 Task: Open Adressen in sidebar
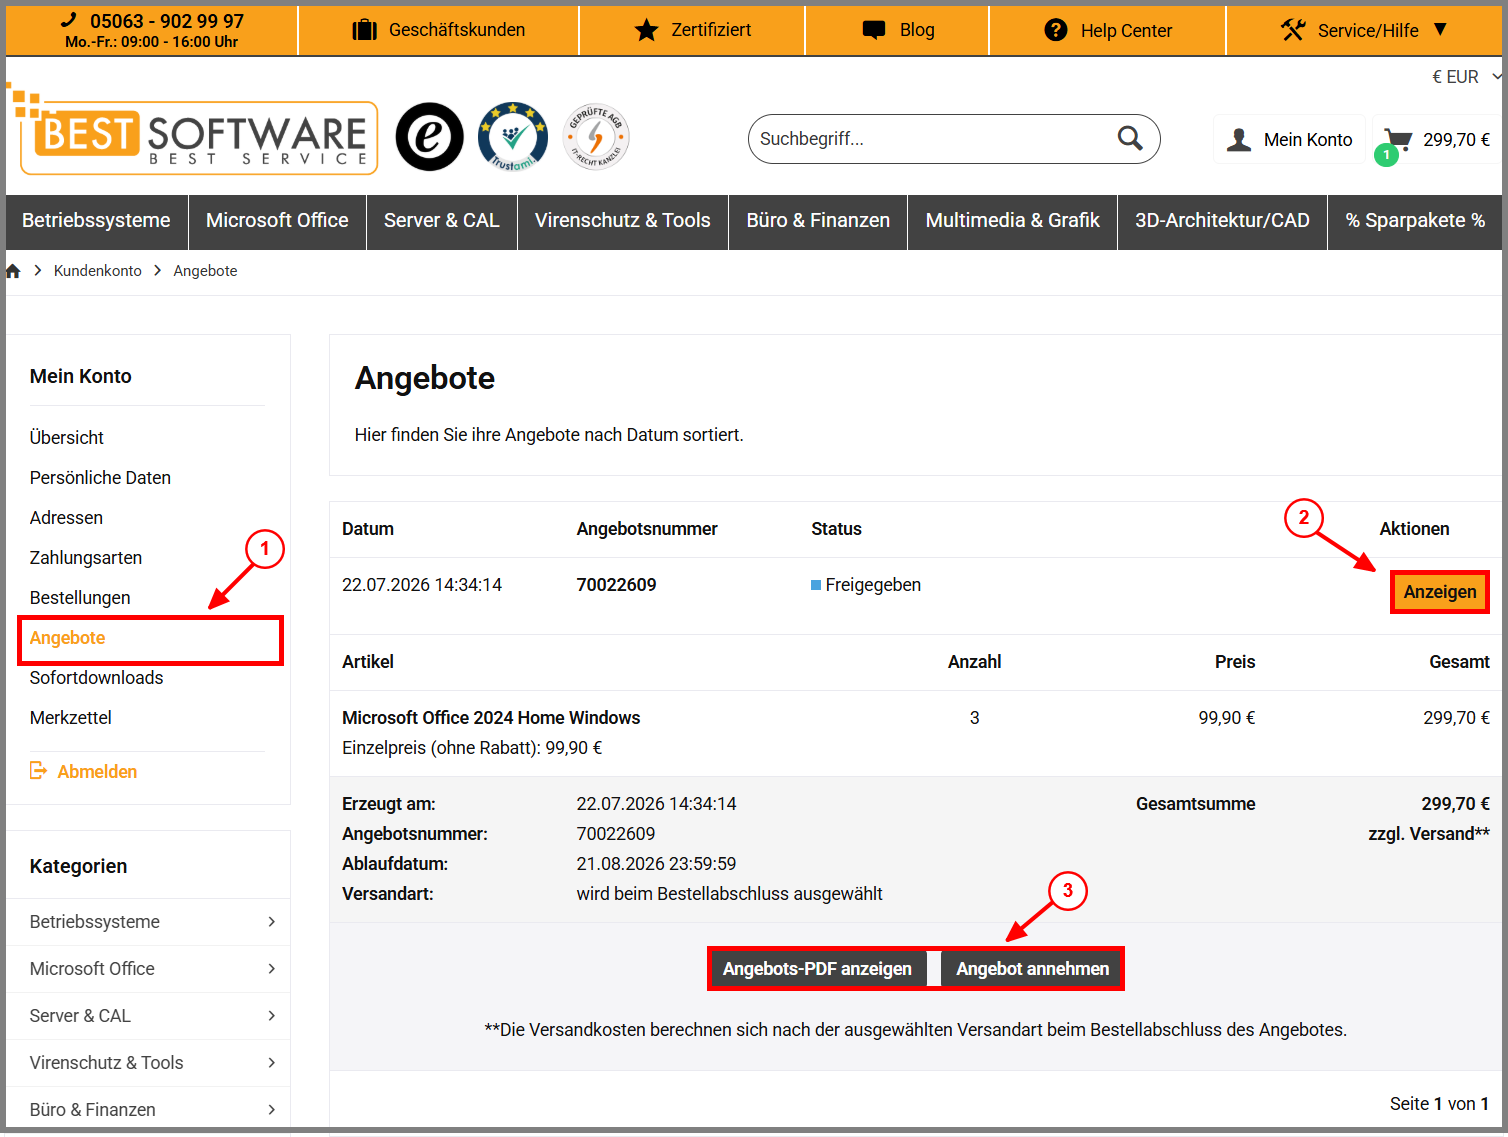point(66,518)
